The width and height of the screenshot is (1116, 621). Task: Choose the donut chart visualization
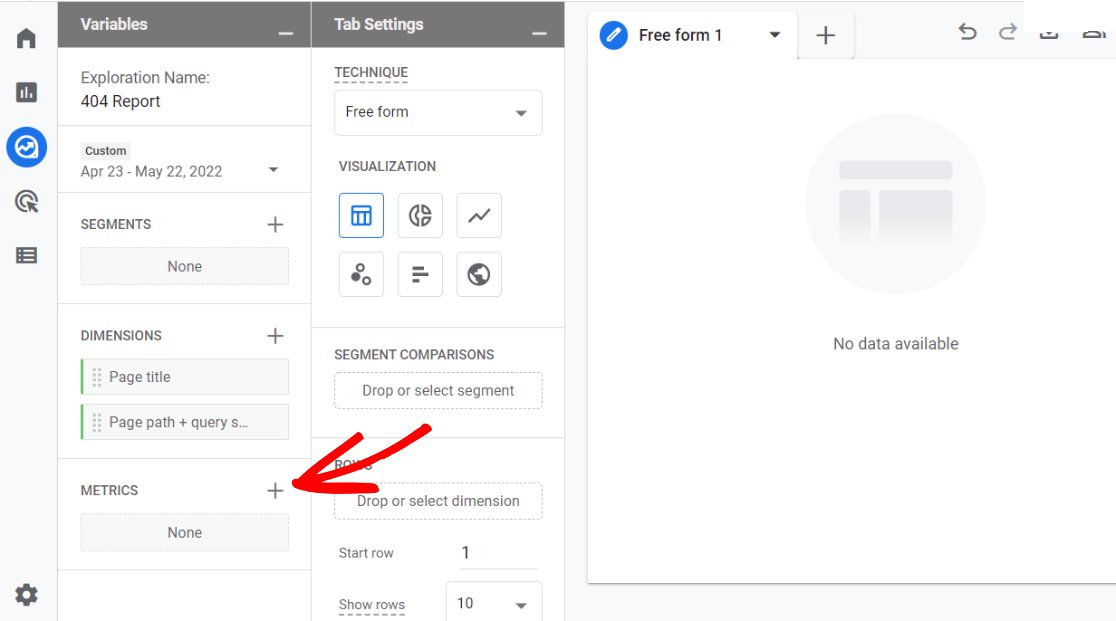[x=420, y=215]
